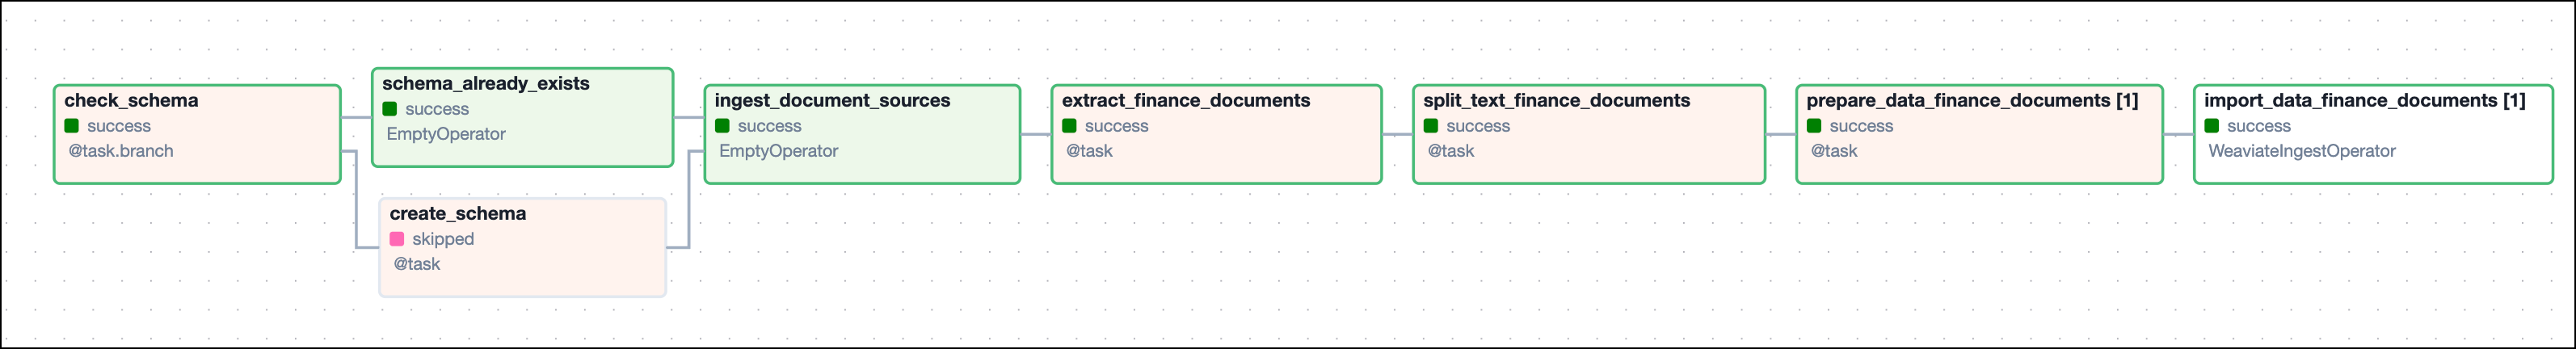The height and width of the screenshot is (349, 2576).
Task: Click the pink skipped indicator in create_schema
Action: point(397,239)
